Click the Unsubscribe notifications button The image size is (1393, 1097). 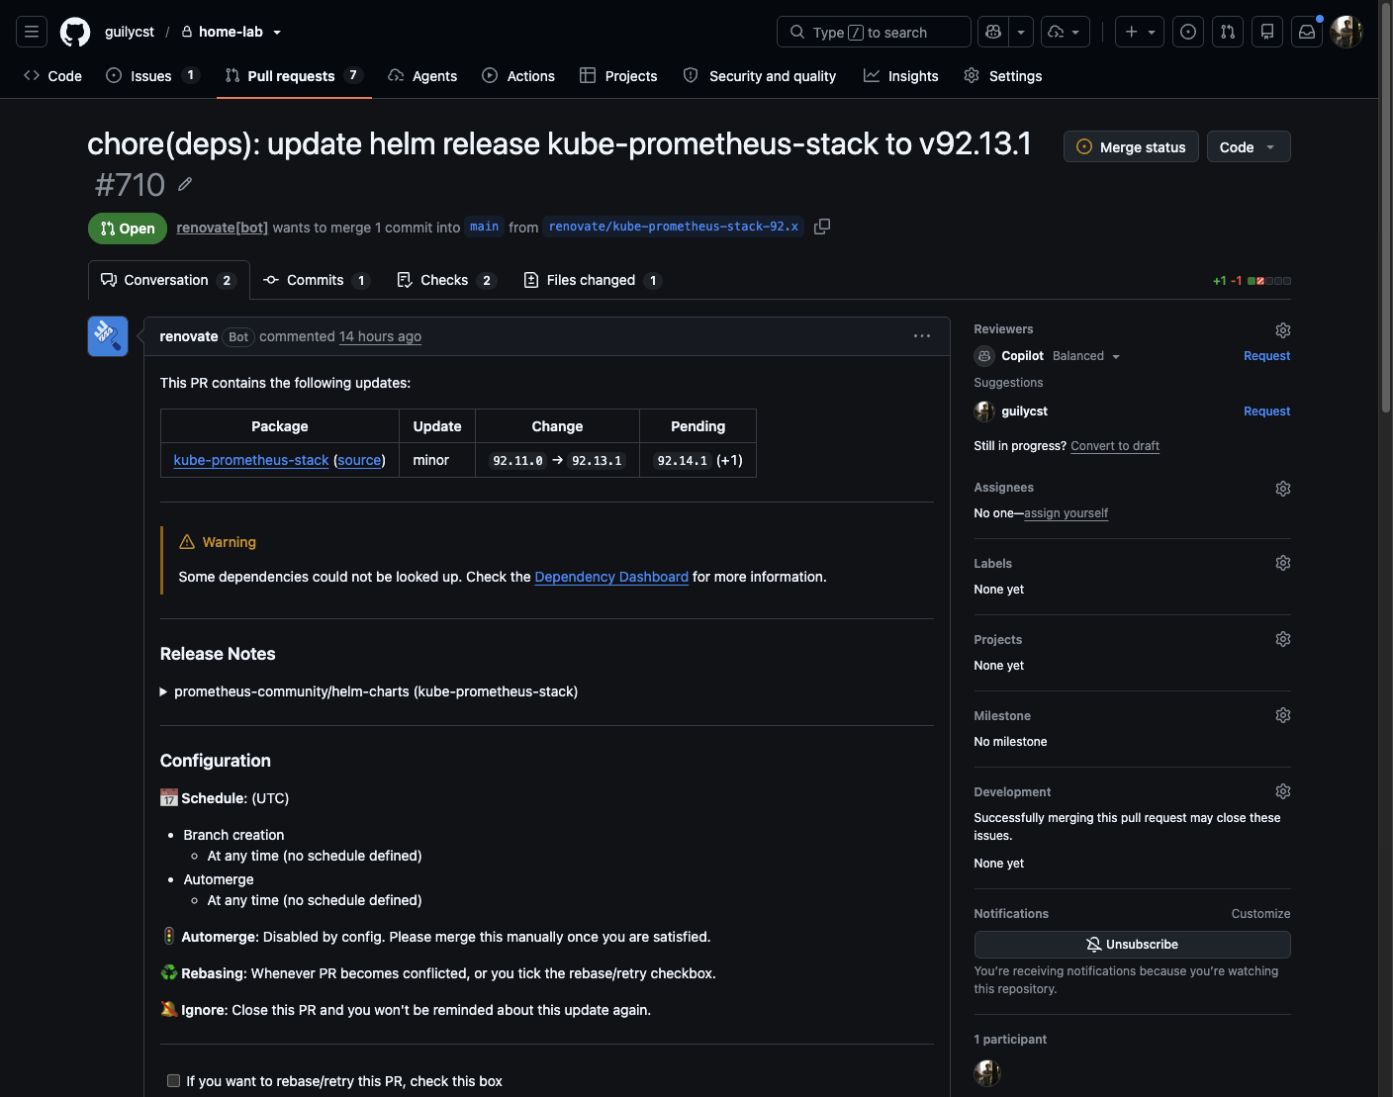coord(1132,944)
